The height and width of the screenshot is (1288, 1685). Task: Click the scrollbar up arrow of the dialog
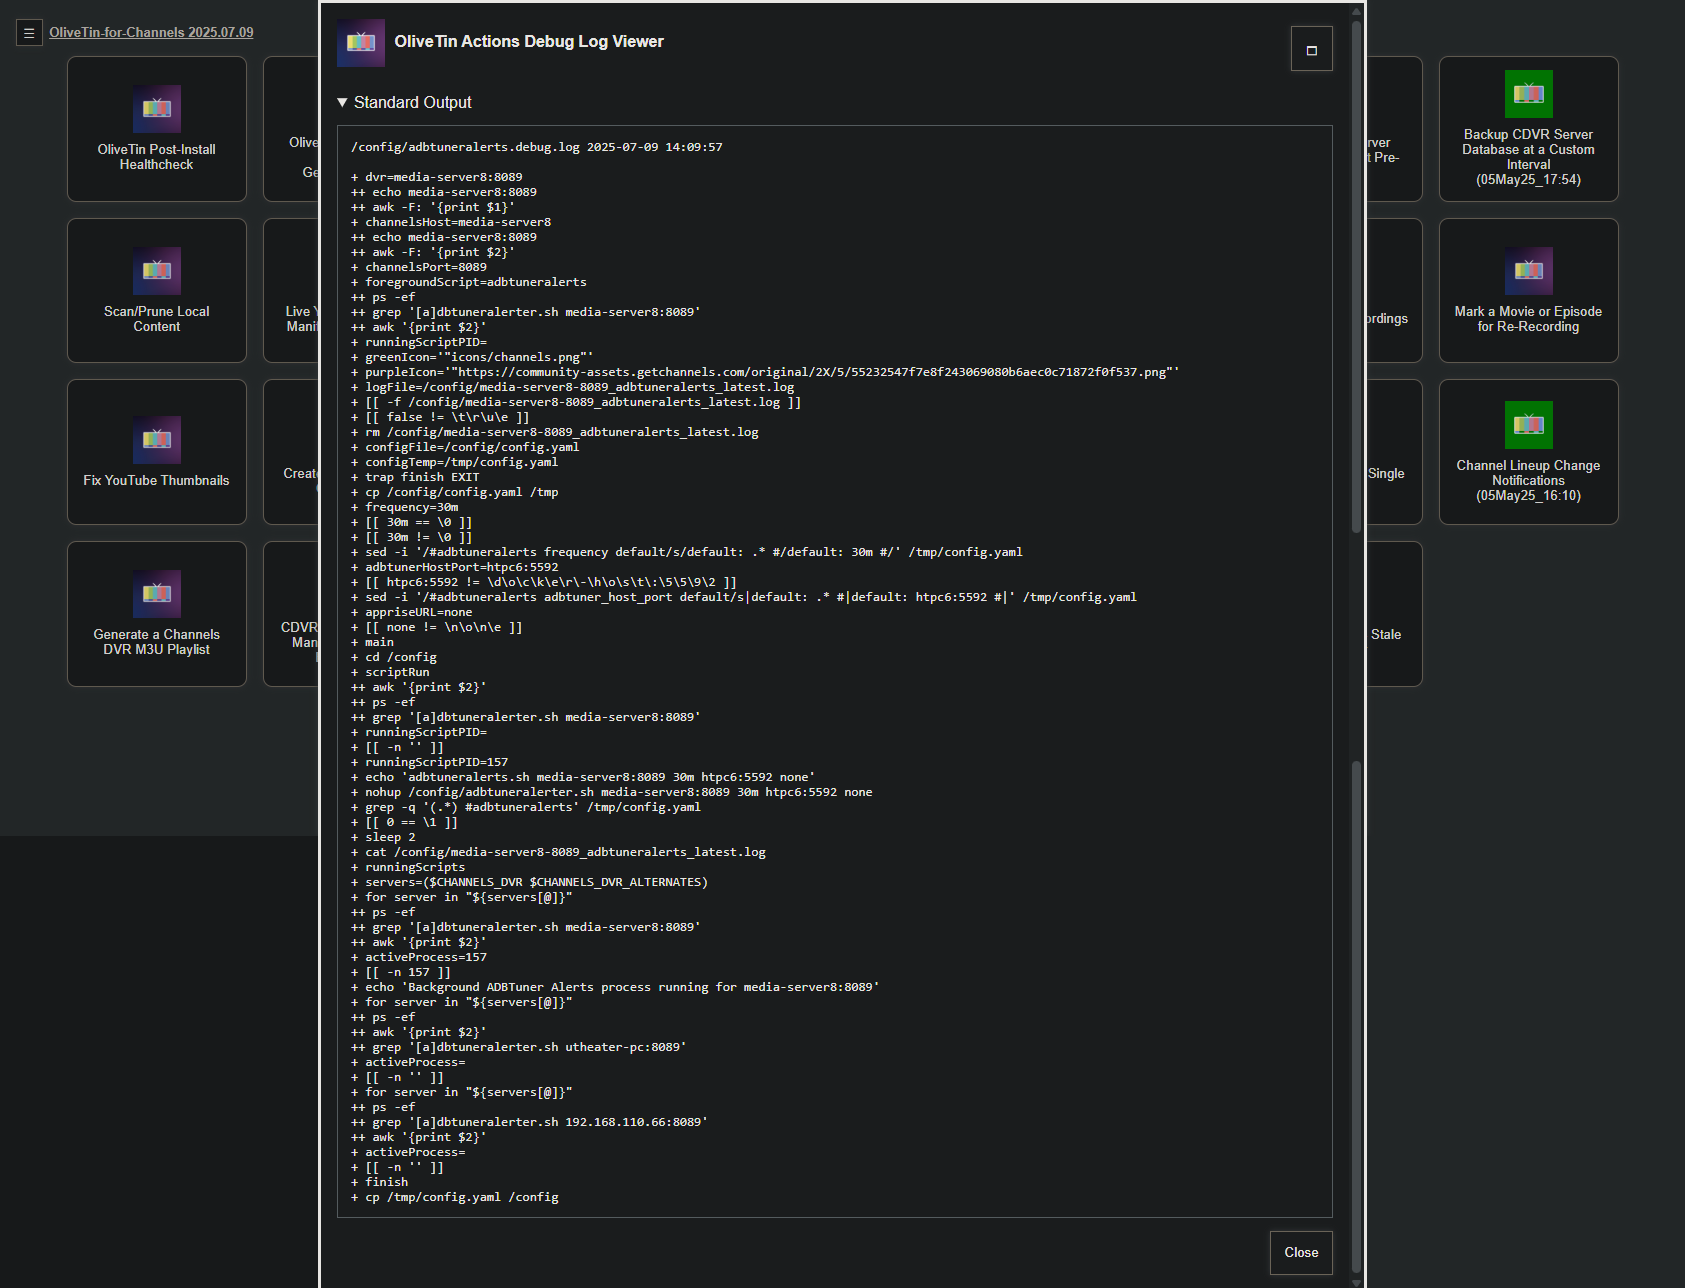(x=1356, y=12)
